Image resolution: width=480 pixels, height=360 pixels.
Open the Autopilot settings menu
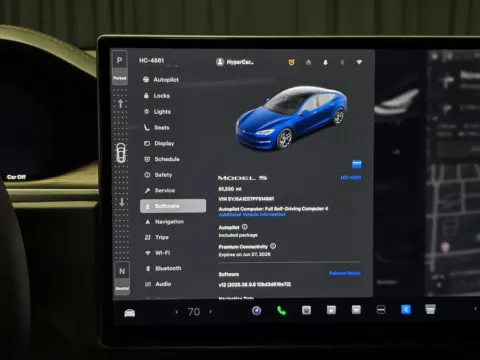[x=161, y=80]
